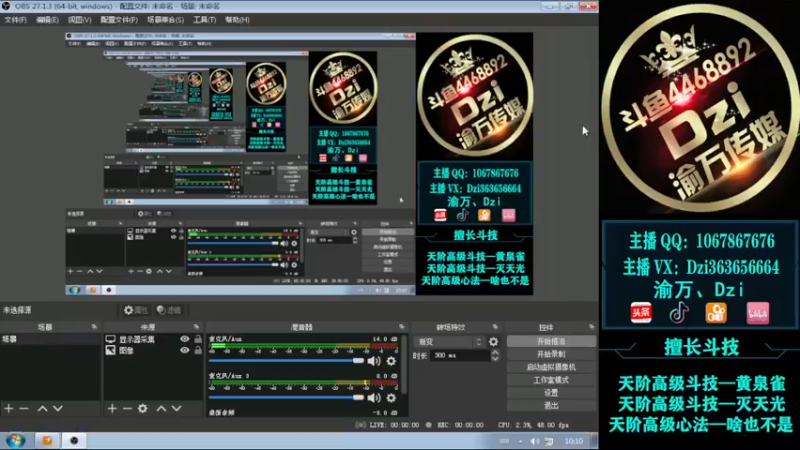Open the 渐变 transition dropdown
800x450 pixels.
(x=448, y=342)
